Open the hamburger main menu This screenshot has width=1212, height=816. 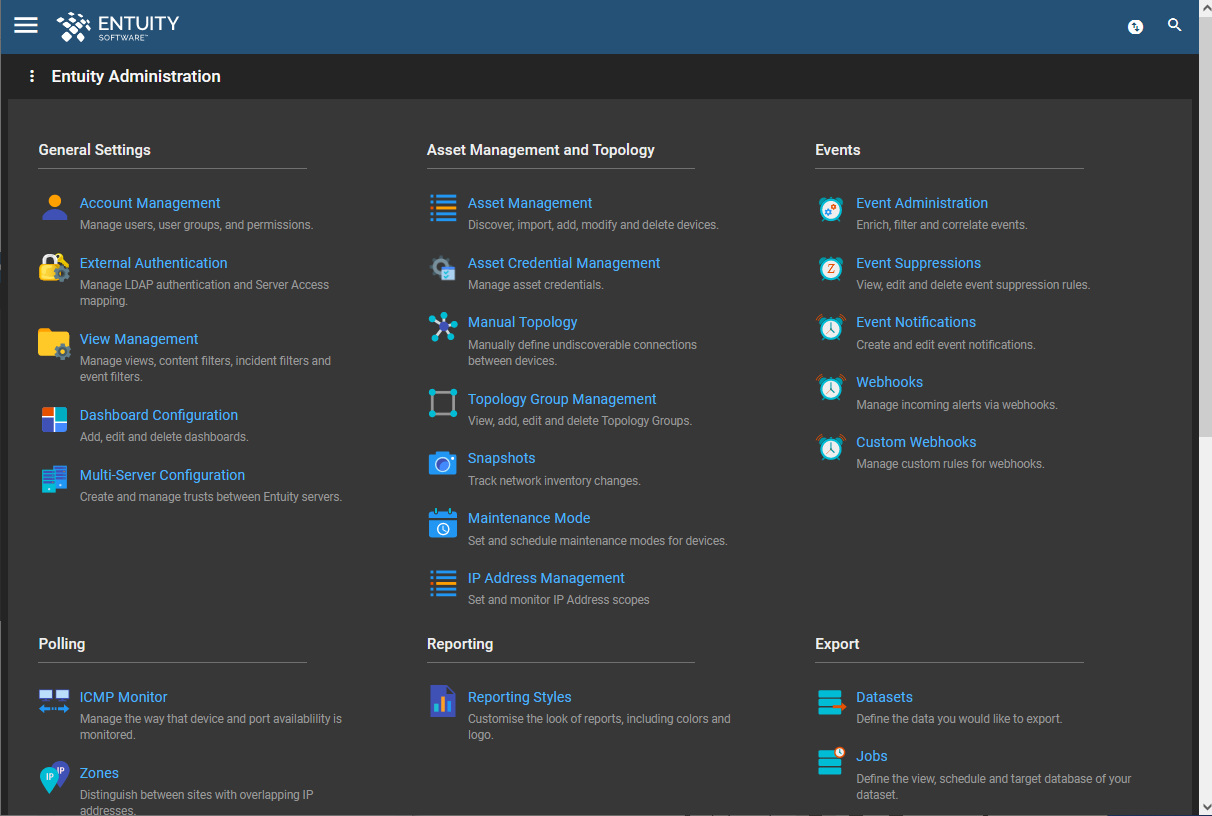(x=26, y=26)
